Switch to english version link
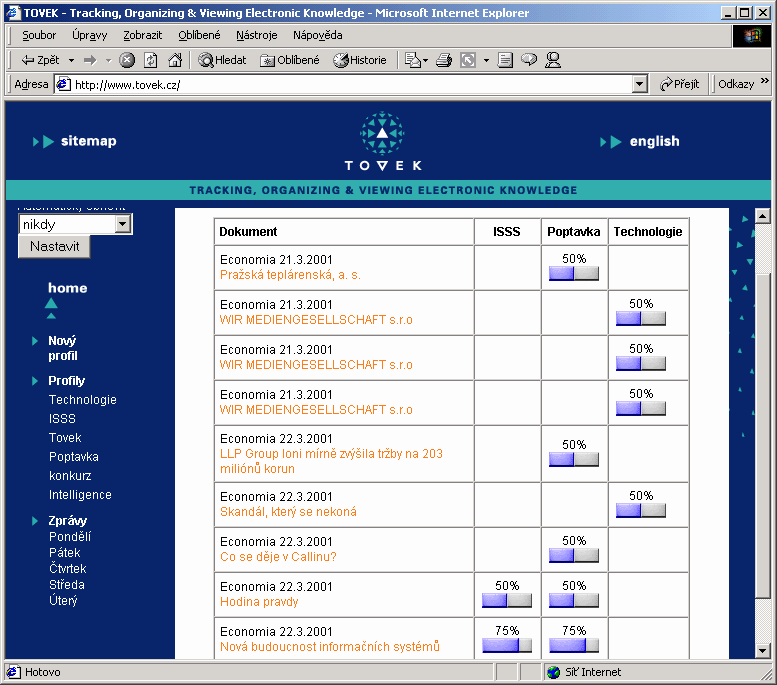 point(654,141)
